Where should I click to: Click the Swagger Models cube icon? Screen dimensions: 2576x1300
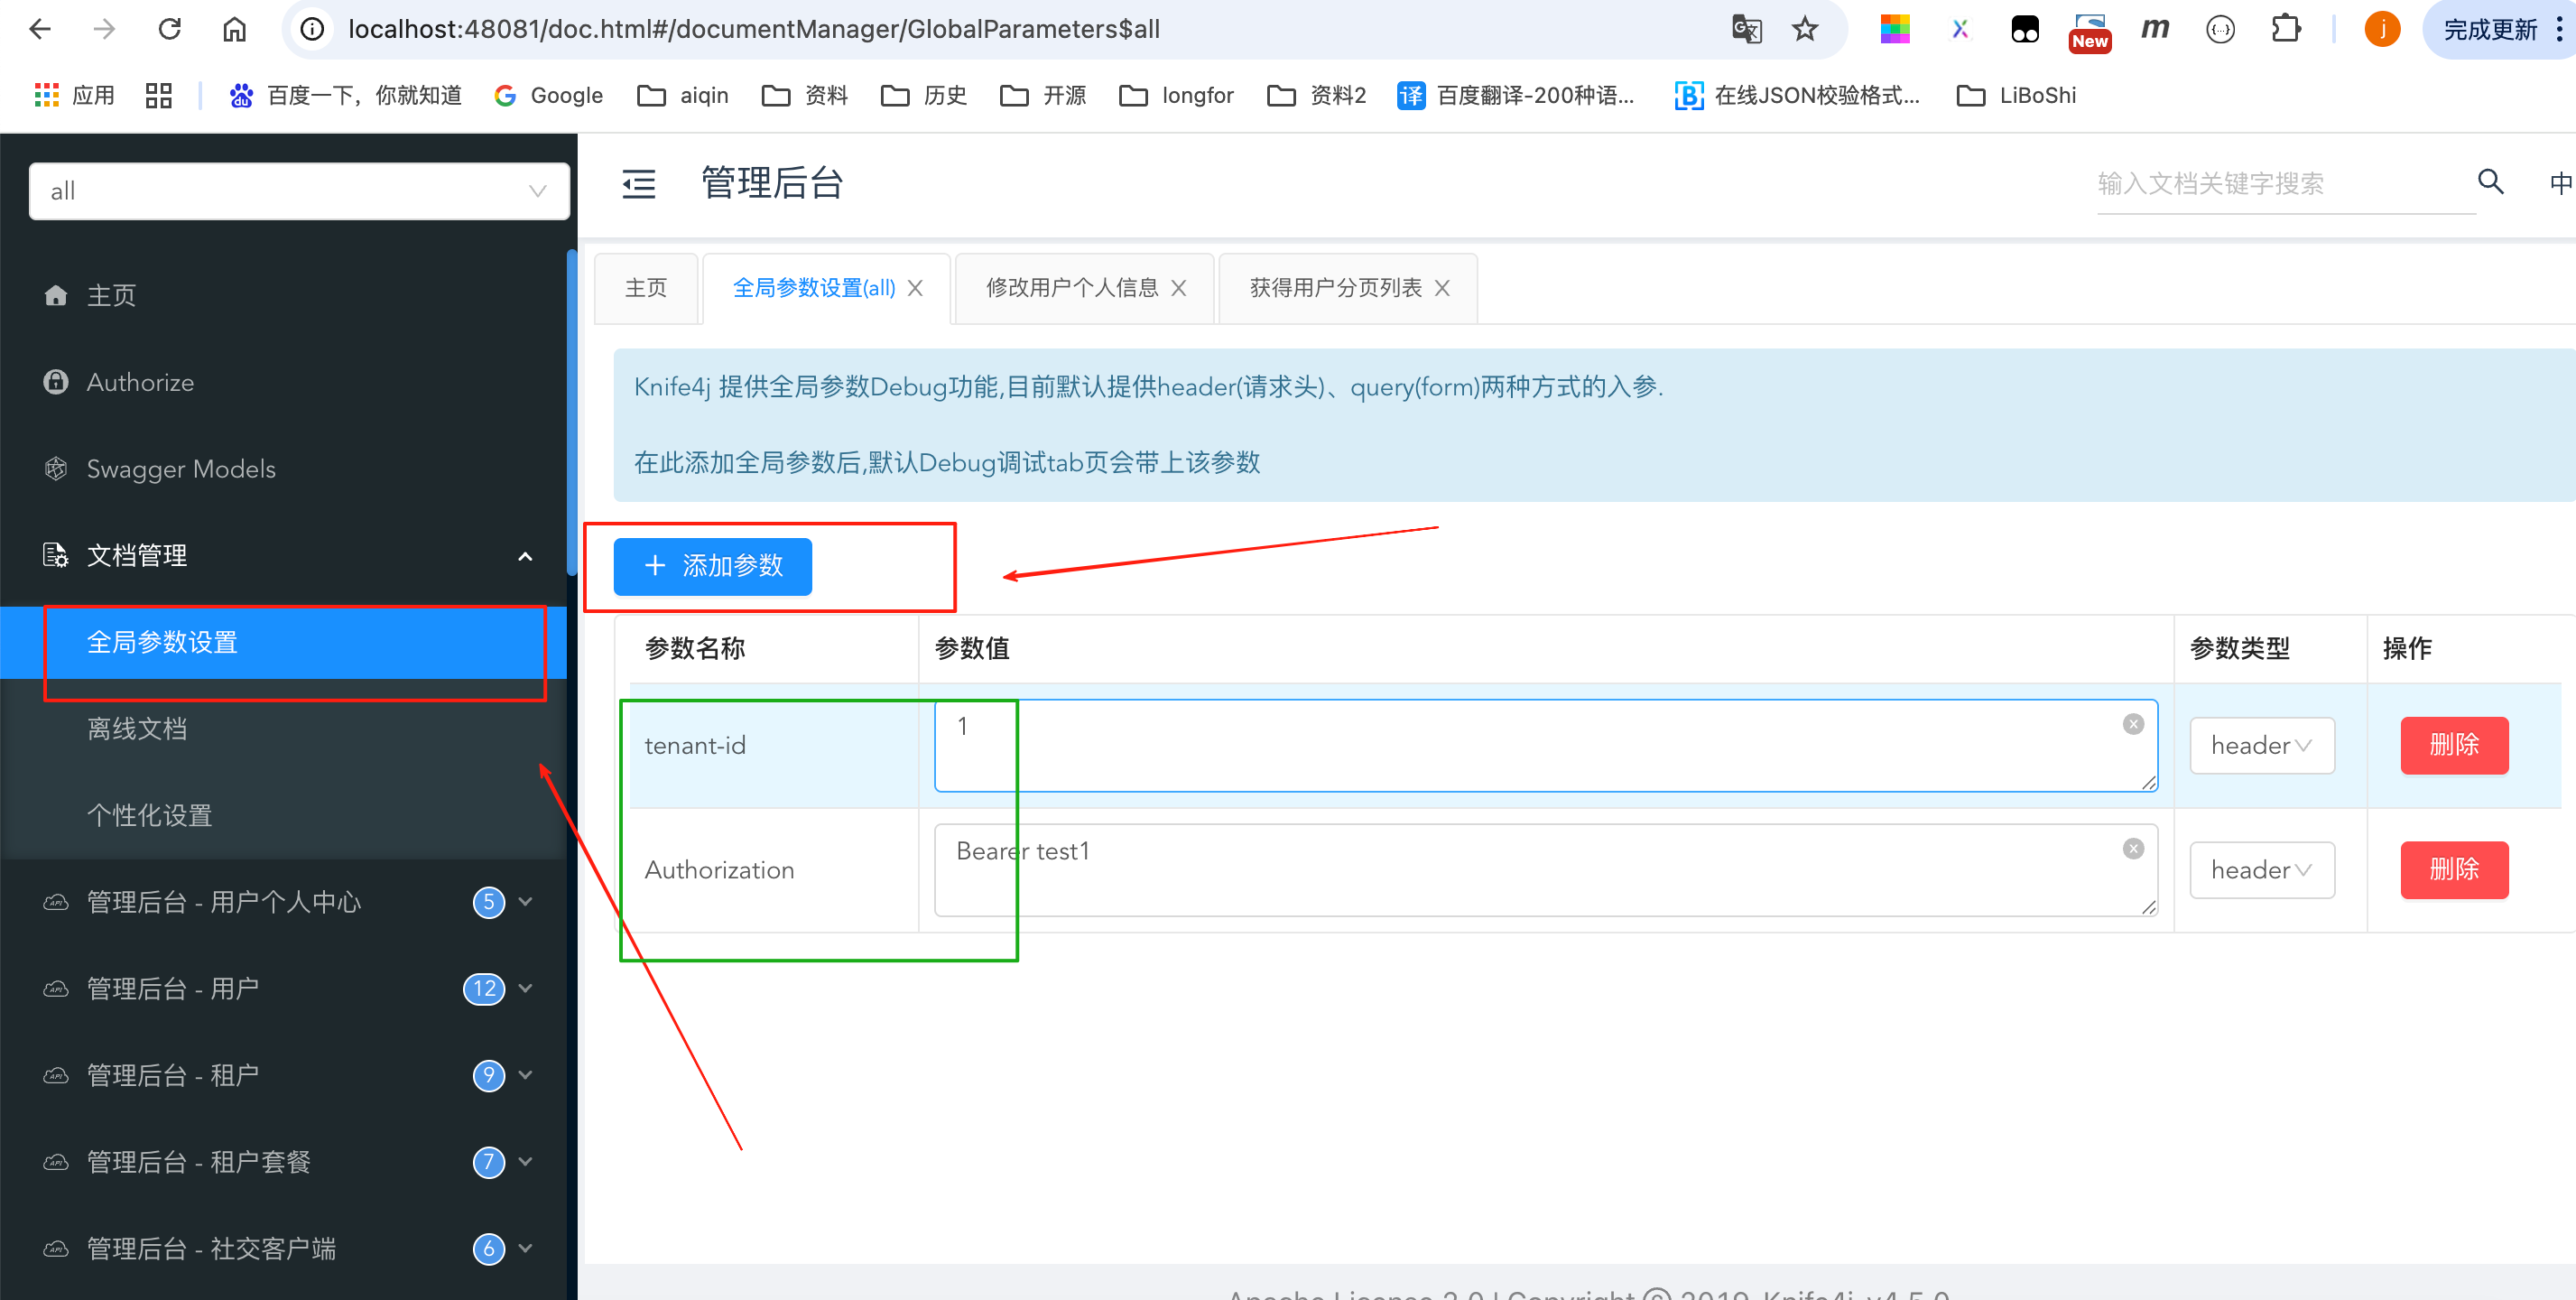[56, 468]
